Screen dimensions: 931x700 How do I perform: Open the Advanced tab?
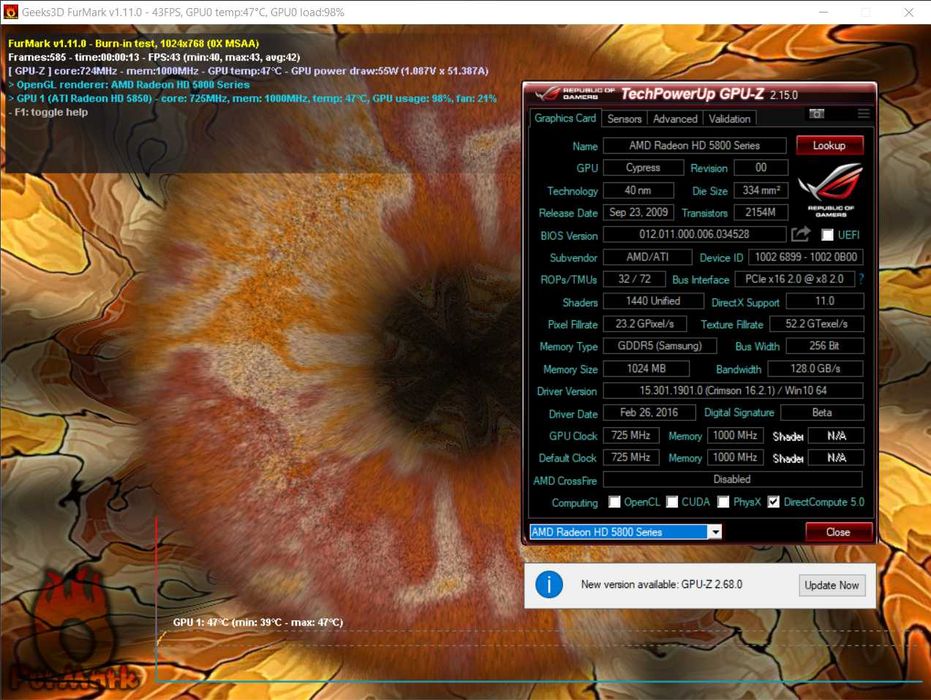[x=675, y=119]
